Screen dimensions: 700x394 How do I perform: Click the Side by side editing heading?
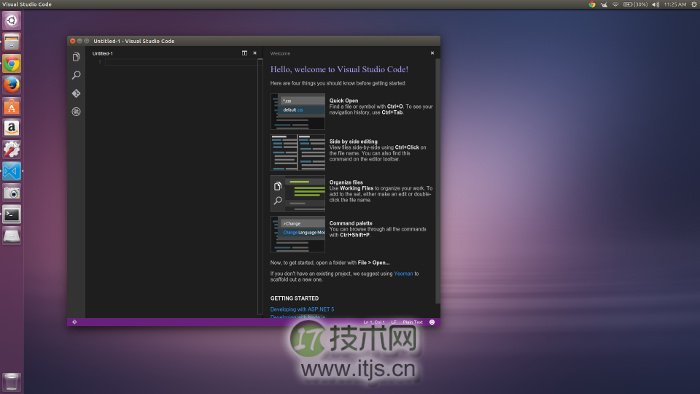click(x=353, y=141)
